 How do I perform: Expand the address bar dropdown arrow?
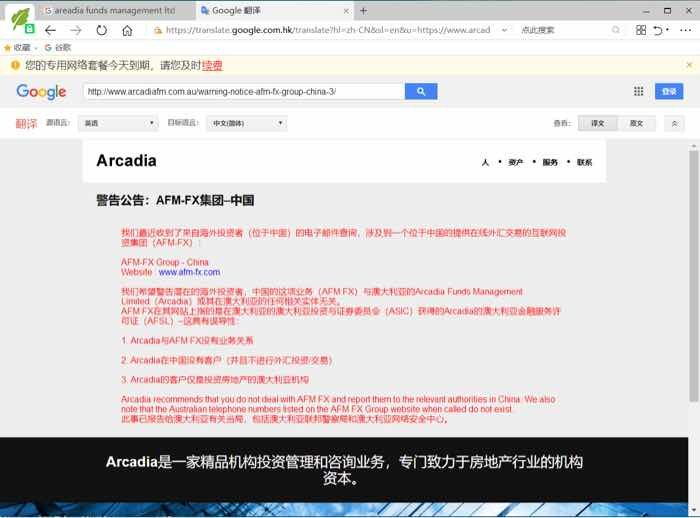coord(504,30)
